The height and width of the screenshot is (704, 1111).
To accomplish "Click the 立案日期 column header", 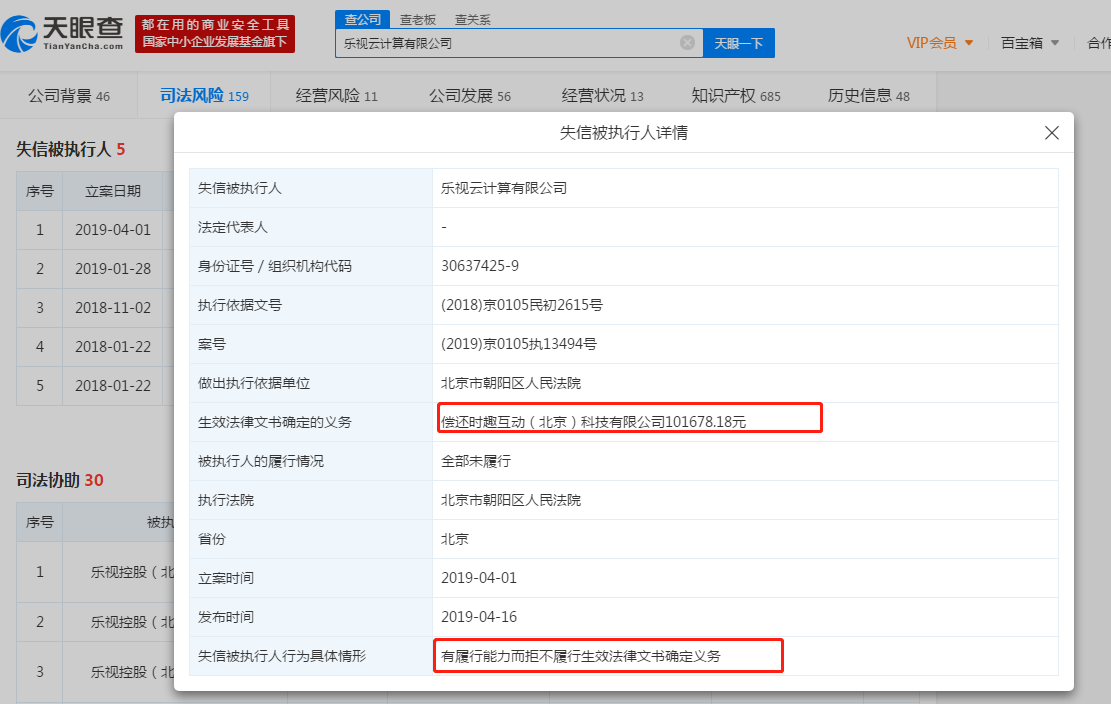I will 113,191.
